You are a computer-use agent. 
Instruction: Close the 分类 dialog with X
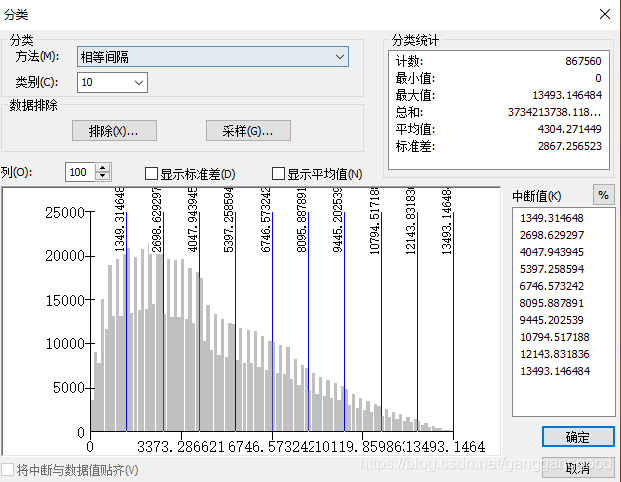pos(605,14)
